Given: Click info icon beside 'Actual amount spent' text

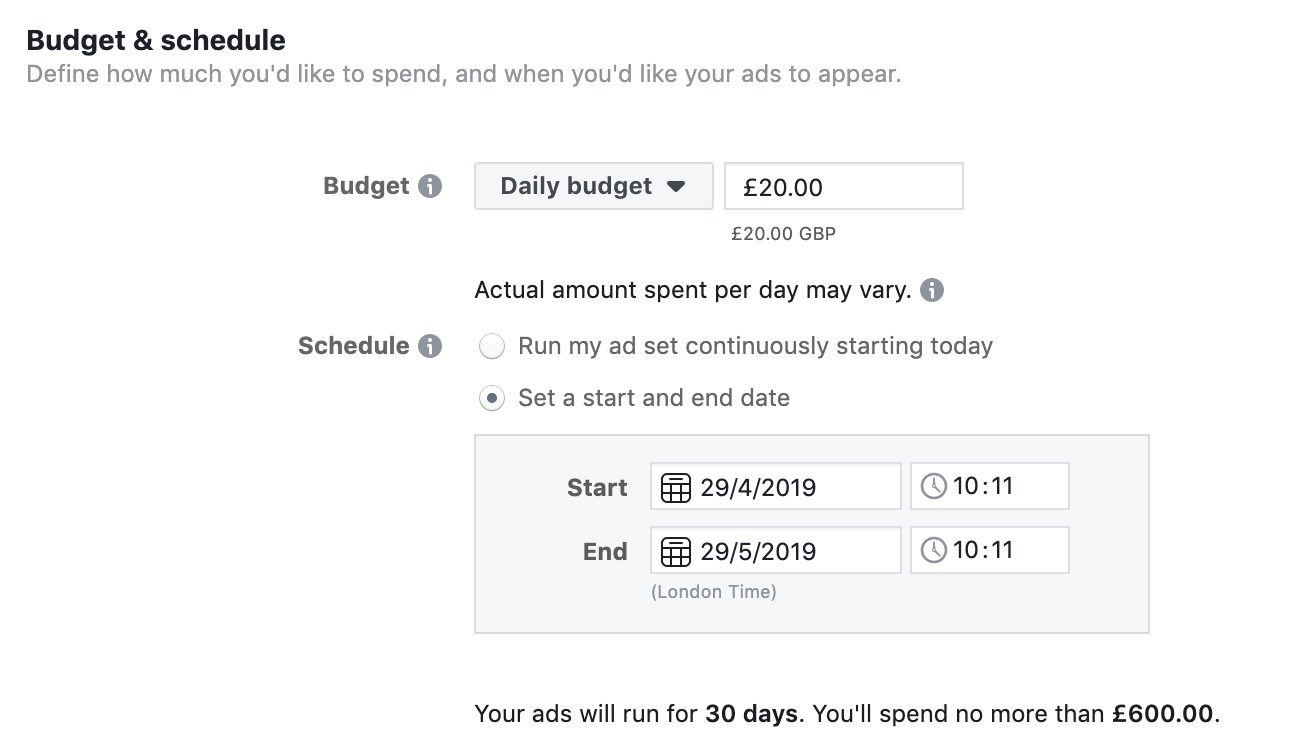Looking at the screenshot, I should pyautogui.click(x=931, y=291).
